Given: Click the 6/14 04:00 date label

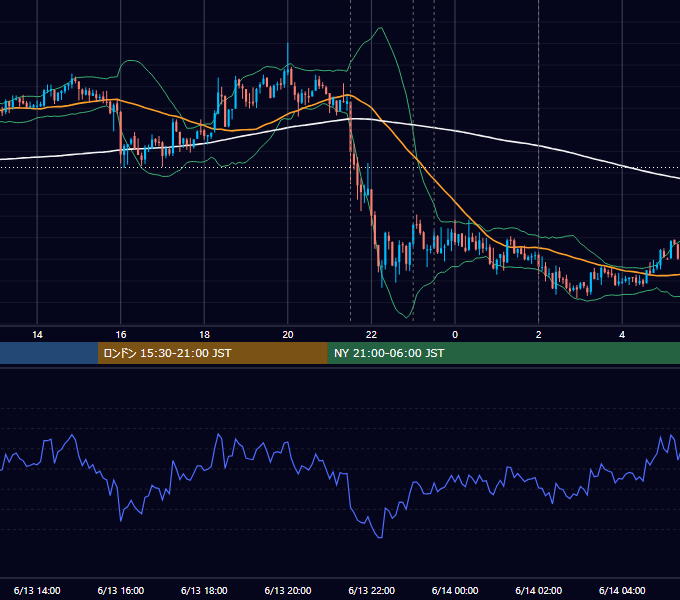Looking at the screenshot, I should click(x=622, y=590).
